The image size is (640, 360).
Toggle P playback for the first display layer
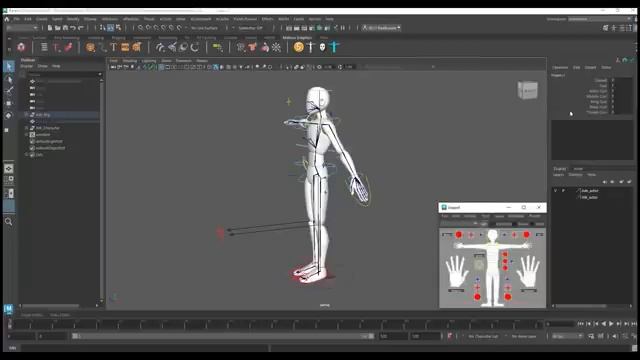[563, 191]
